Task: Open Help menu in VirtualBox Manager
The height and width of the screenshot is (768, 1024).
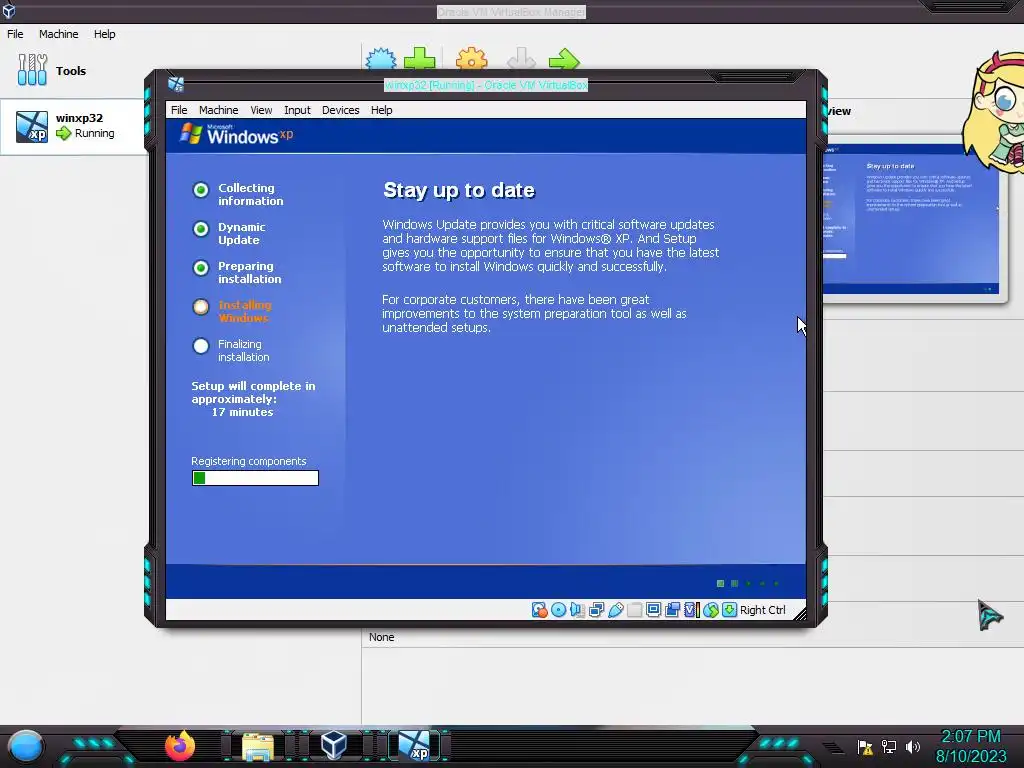Action: [104, 34]
